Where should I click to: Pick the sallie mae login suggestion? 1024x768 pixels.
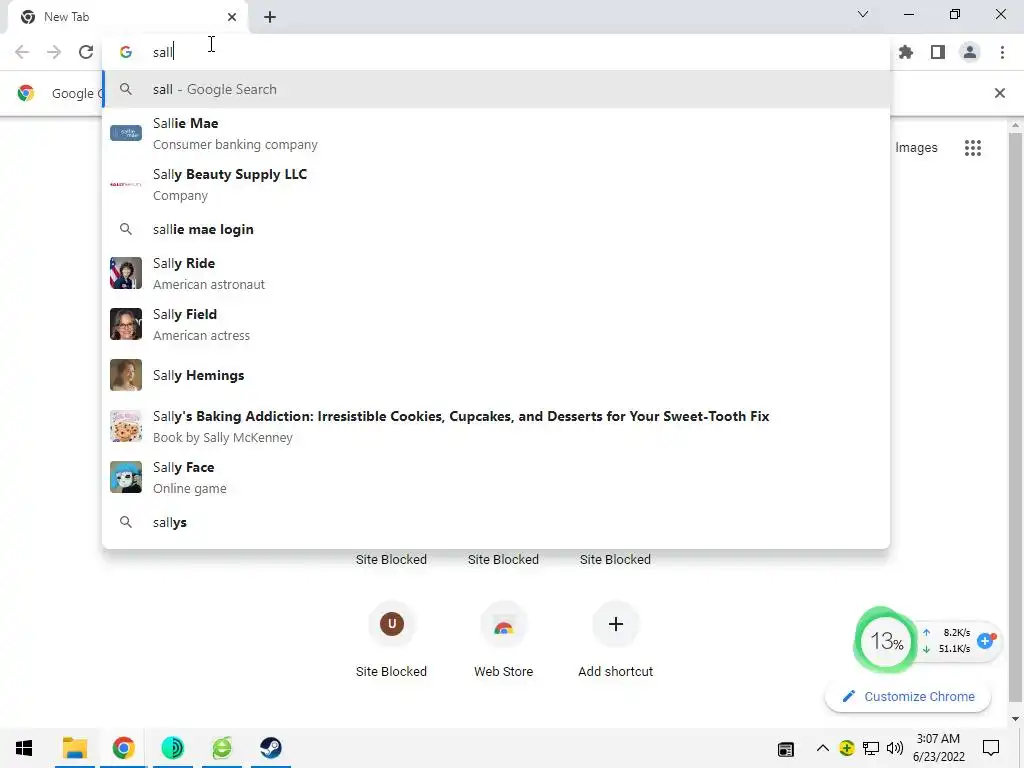(x=496, y=229)
